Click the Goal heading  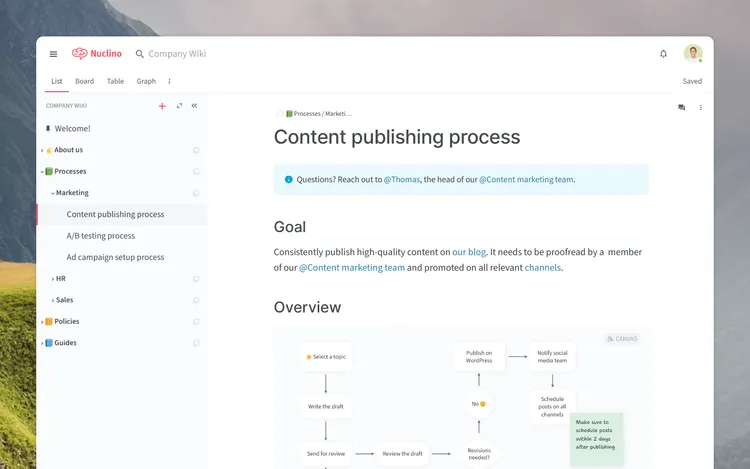click(290, 227)
